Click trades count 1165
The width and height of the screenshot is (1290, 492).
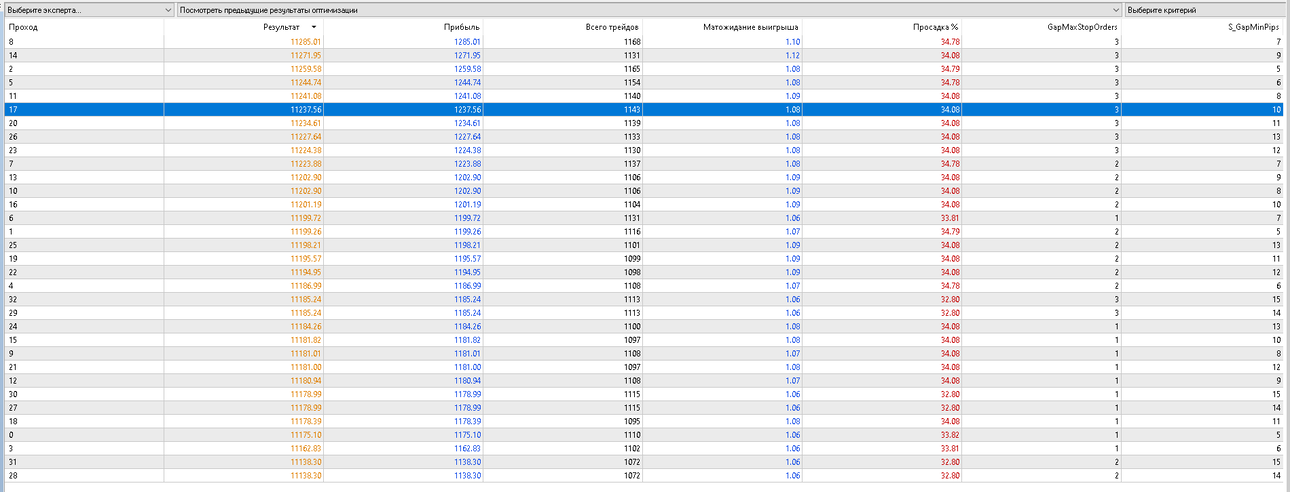[631, 68]
